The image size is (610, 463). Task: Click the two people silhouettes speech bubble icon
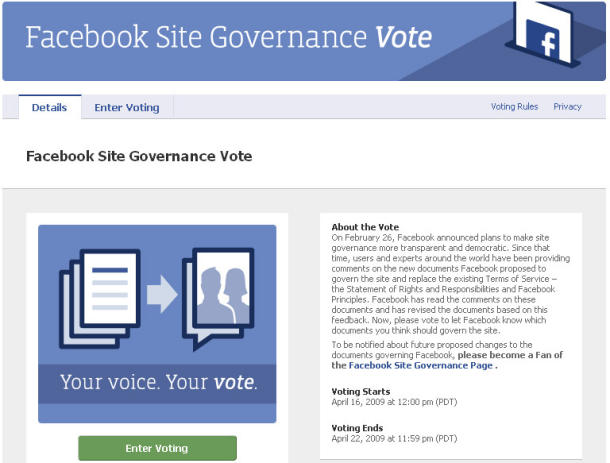point(218,299)
